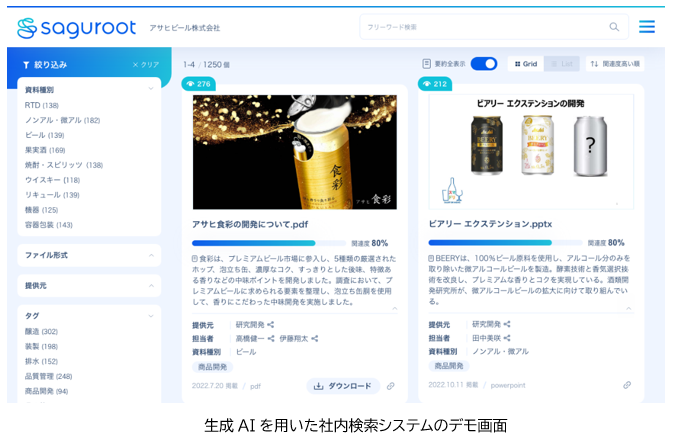
Task: Click 高橋健一 assignee name
Action: click(x=250, y=338)
